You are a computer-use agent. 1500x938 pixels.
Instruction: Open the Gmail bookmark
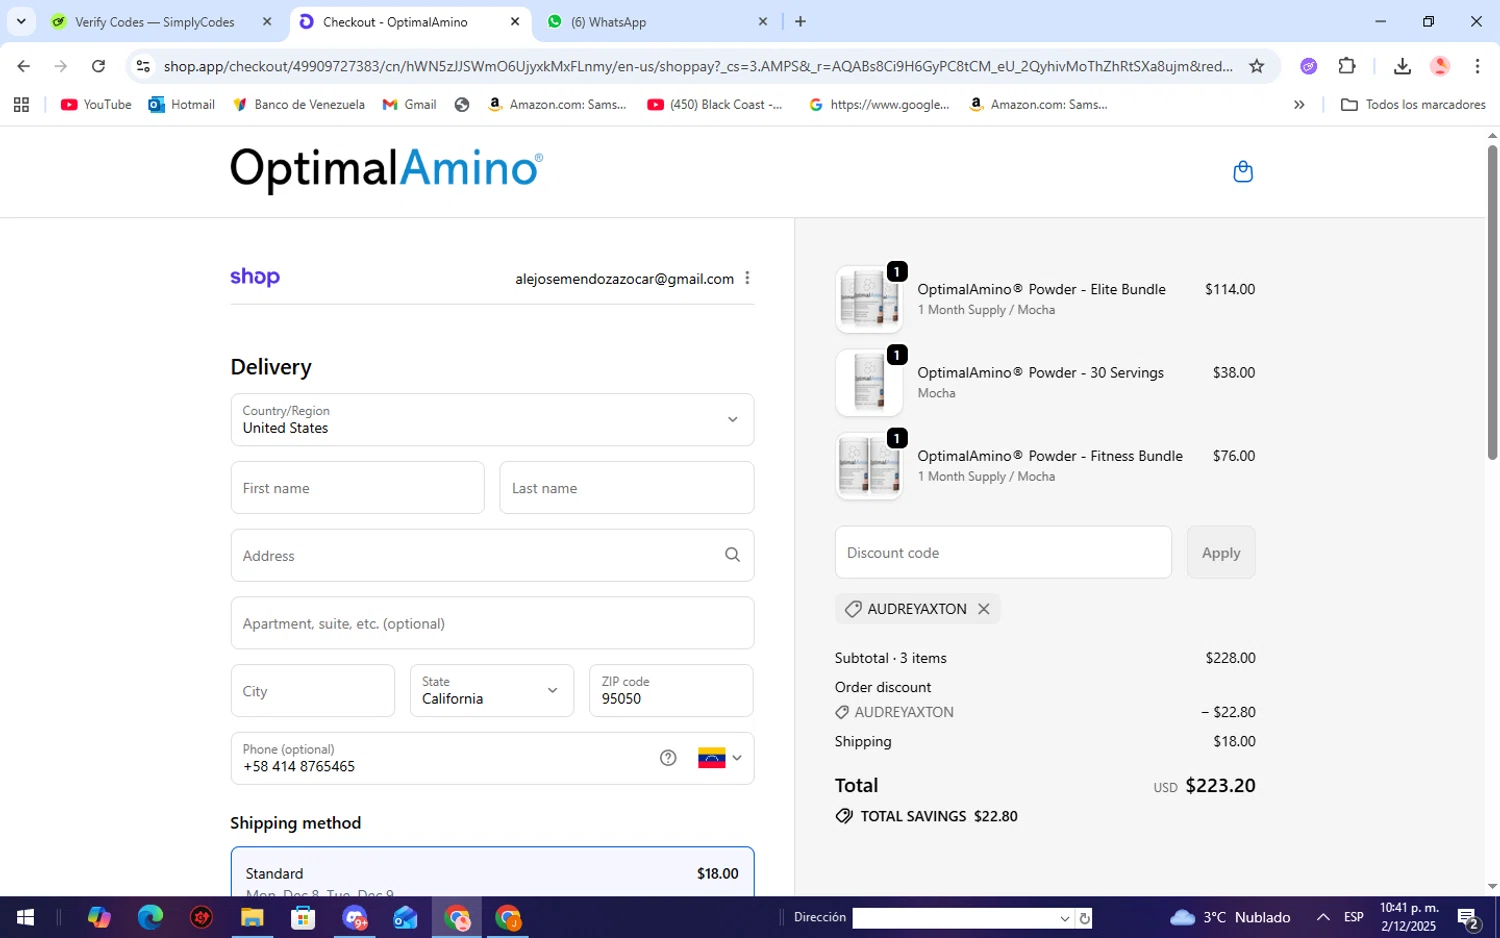tap(409, 104)
